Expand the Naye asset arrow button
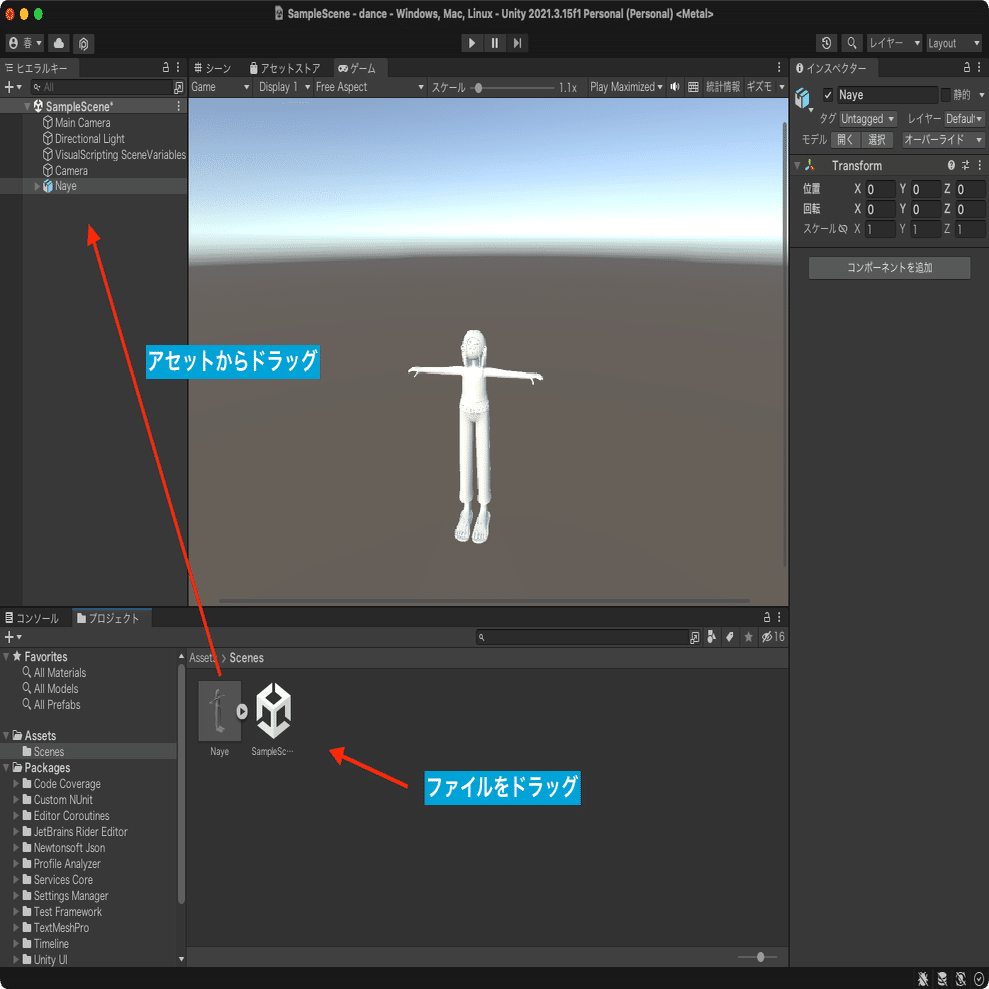 [242, 711]
